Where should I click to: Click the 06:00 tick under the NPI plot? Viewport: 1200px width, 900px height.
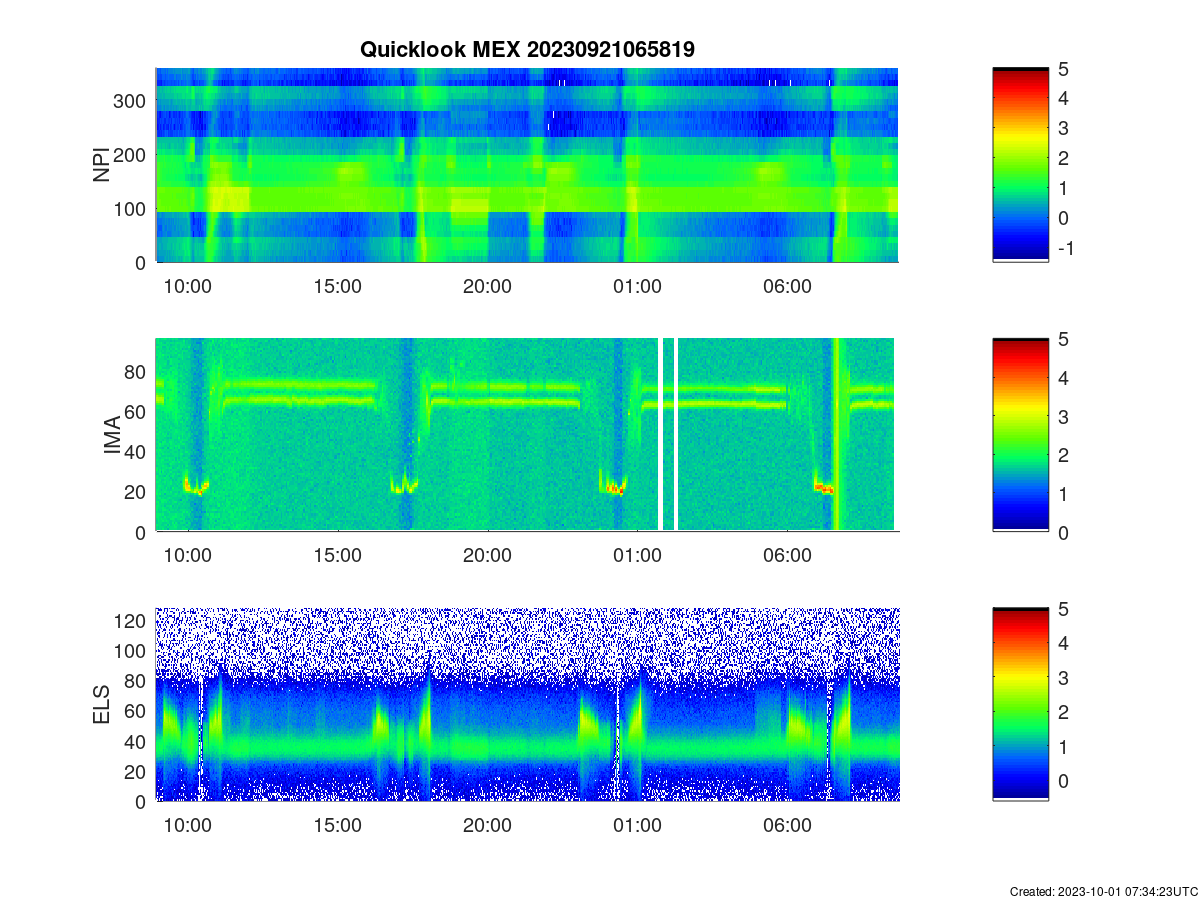(x=787, y=286)
